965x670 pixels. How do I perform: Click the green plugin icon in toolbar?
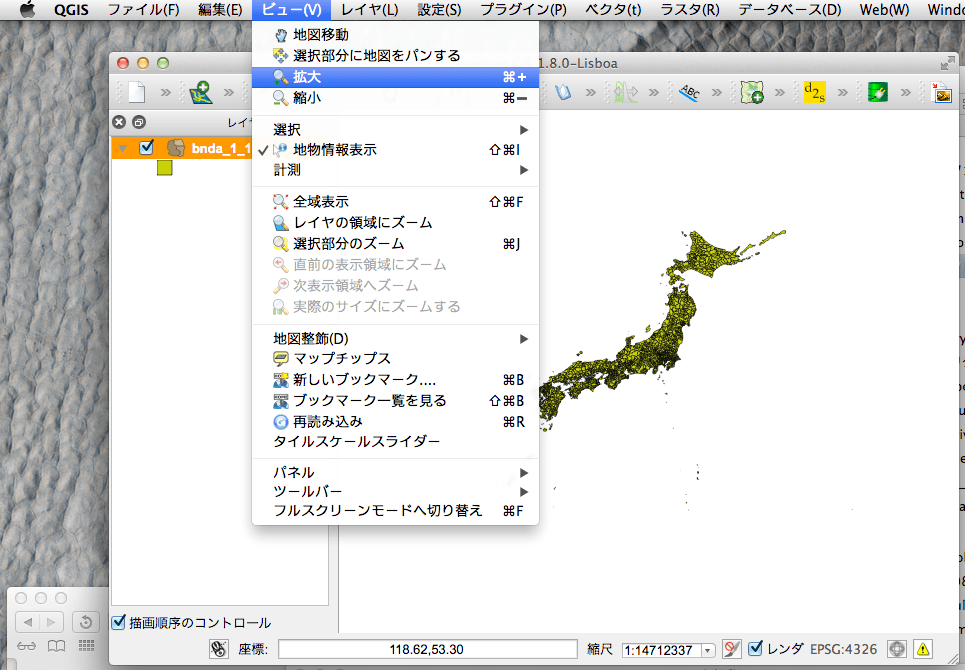coord(878,93)
